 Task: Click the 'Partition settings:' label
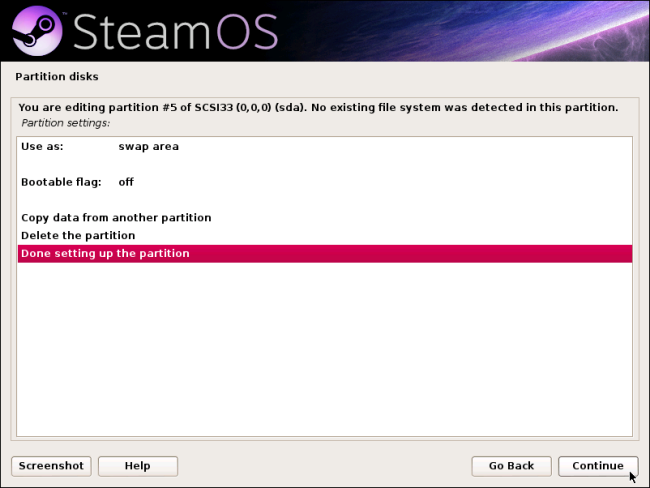[65, 123]
